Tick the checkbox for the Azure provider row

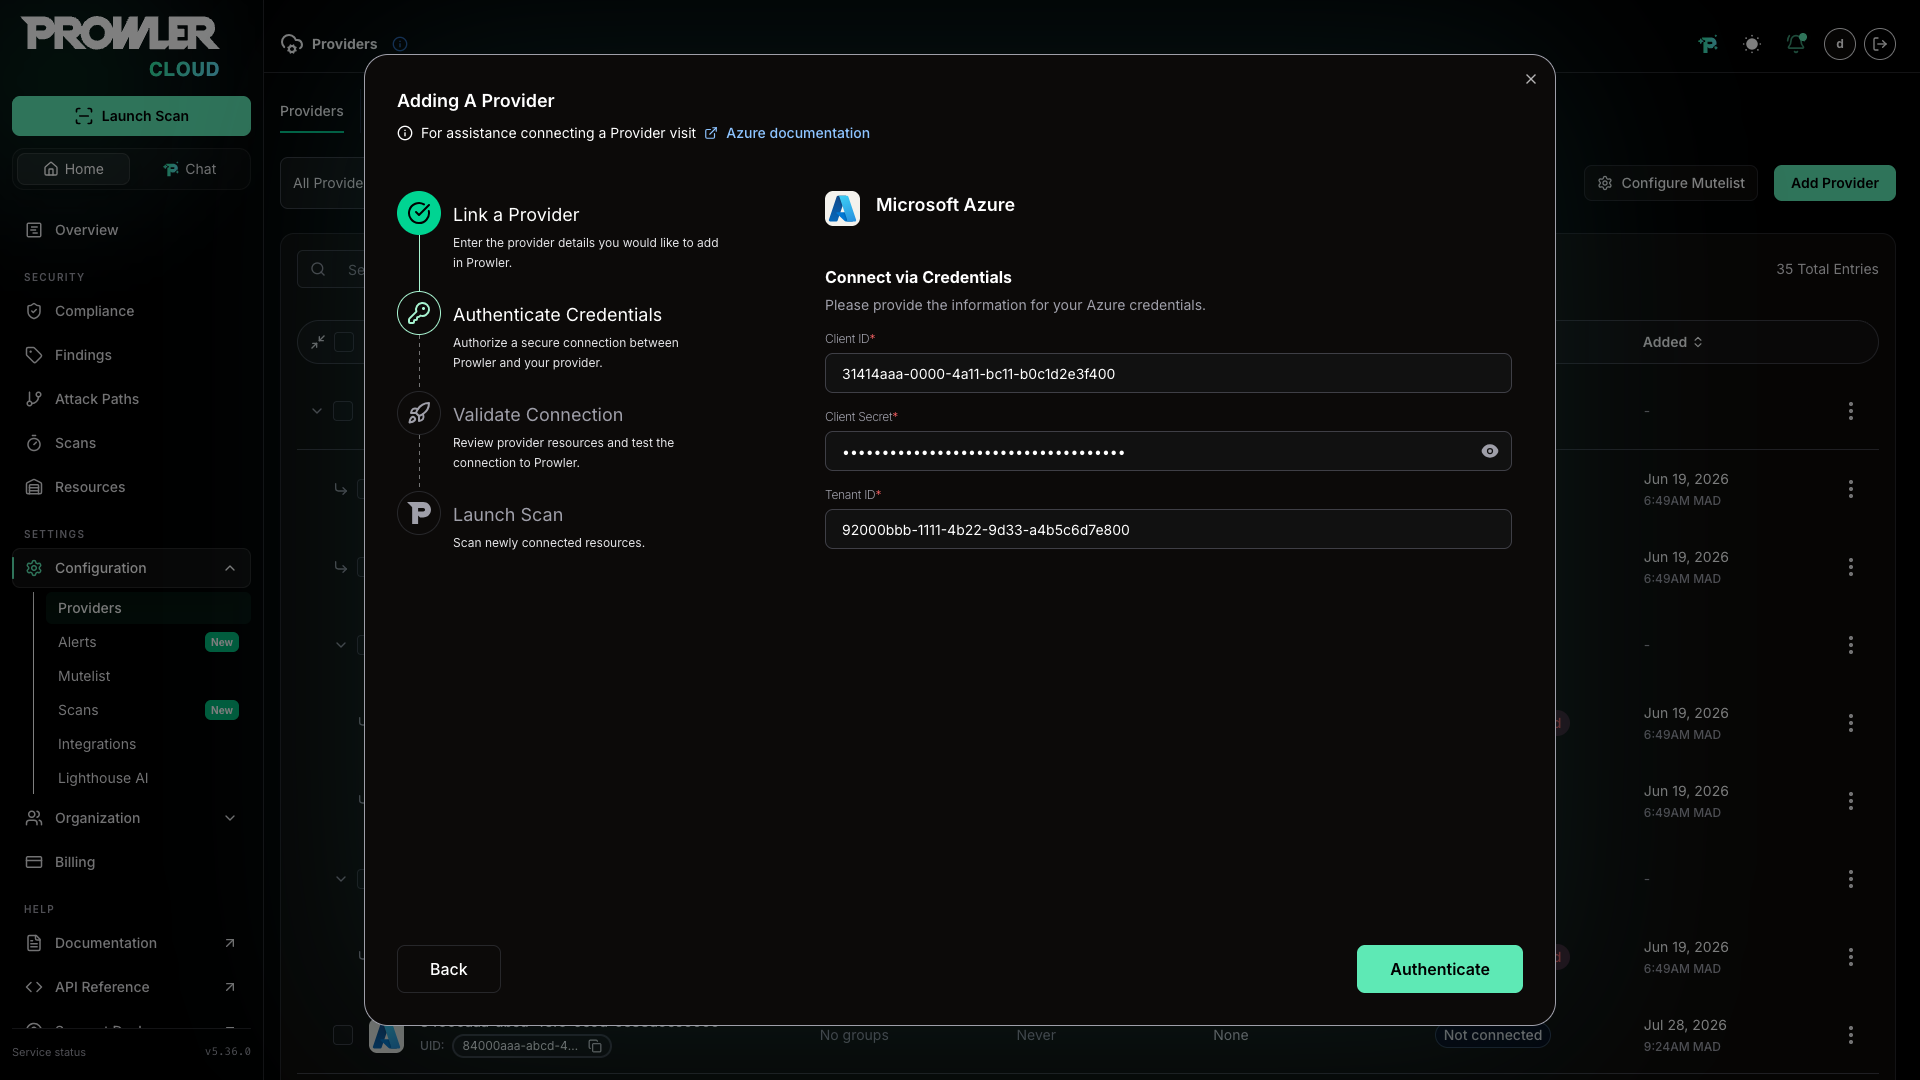pyautogui.click(x=343, y=1035)
